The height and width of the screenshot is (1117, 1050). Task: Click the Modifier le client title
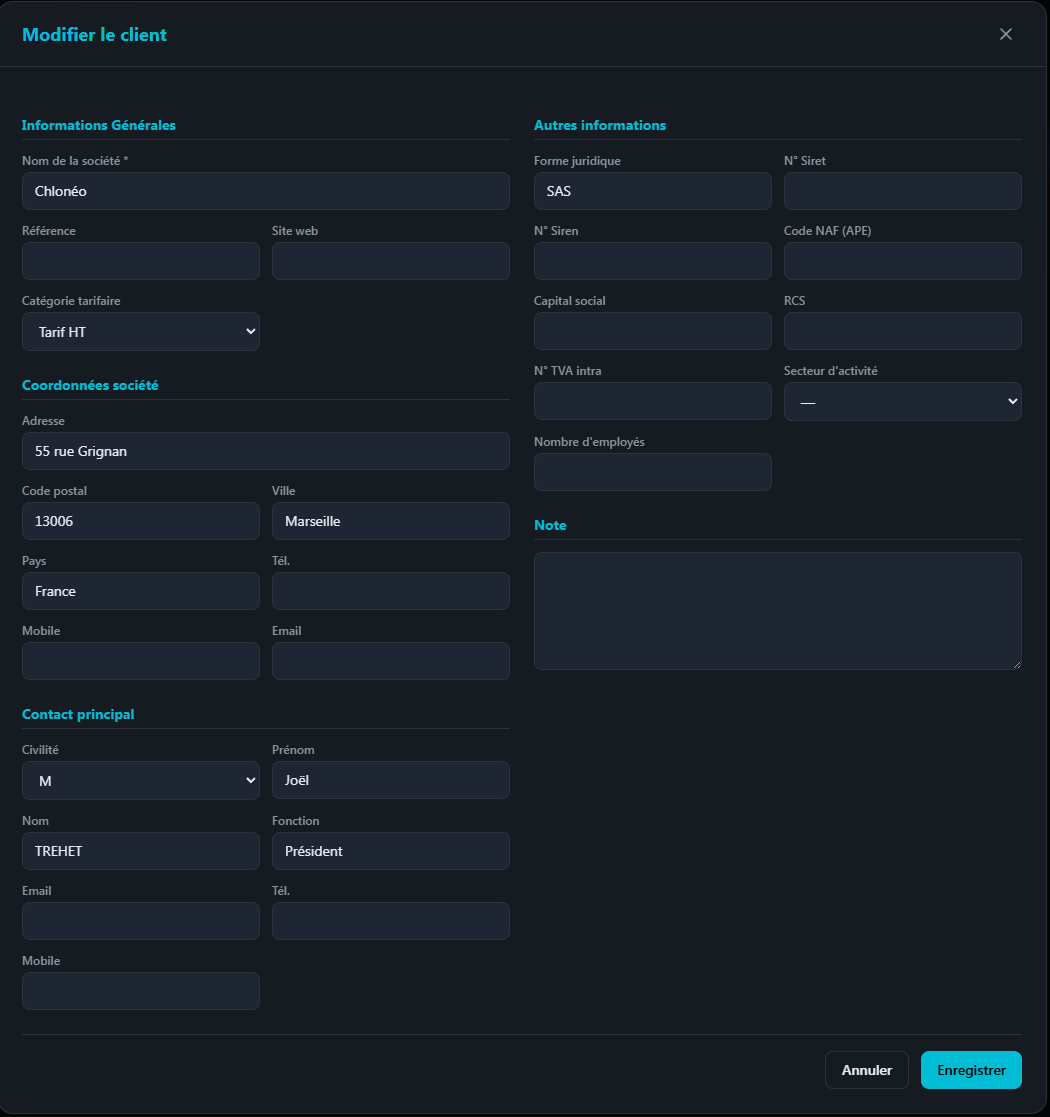(x=94, y=34)
